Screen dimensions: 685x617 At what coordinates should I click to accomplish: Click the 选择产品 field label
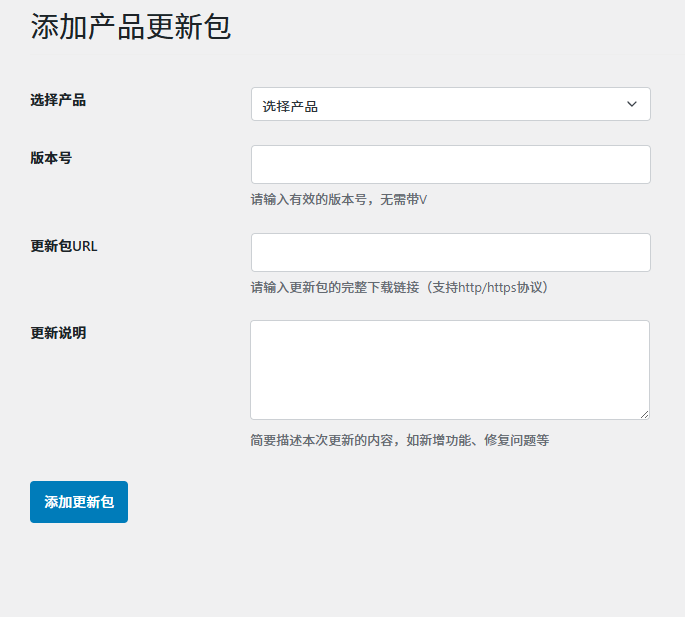[x=58, y=100]
